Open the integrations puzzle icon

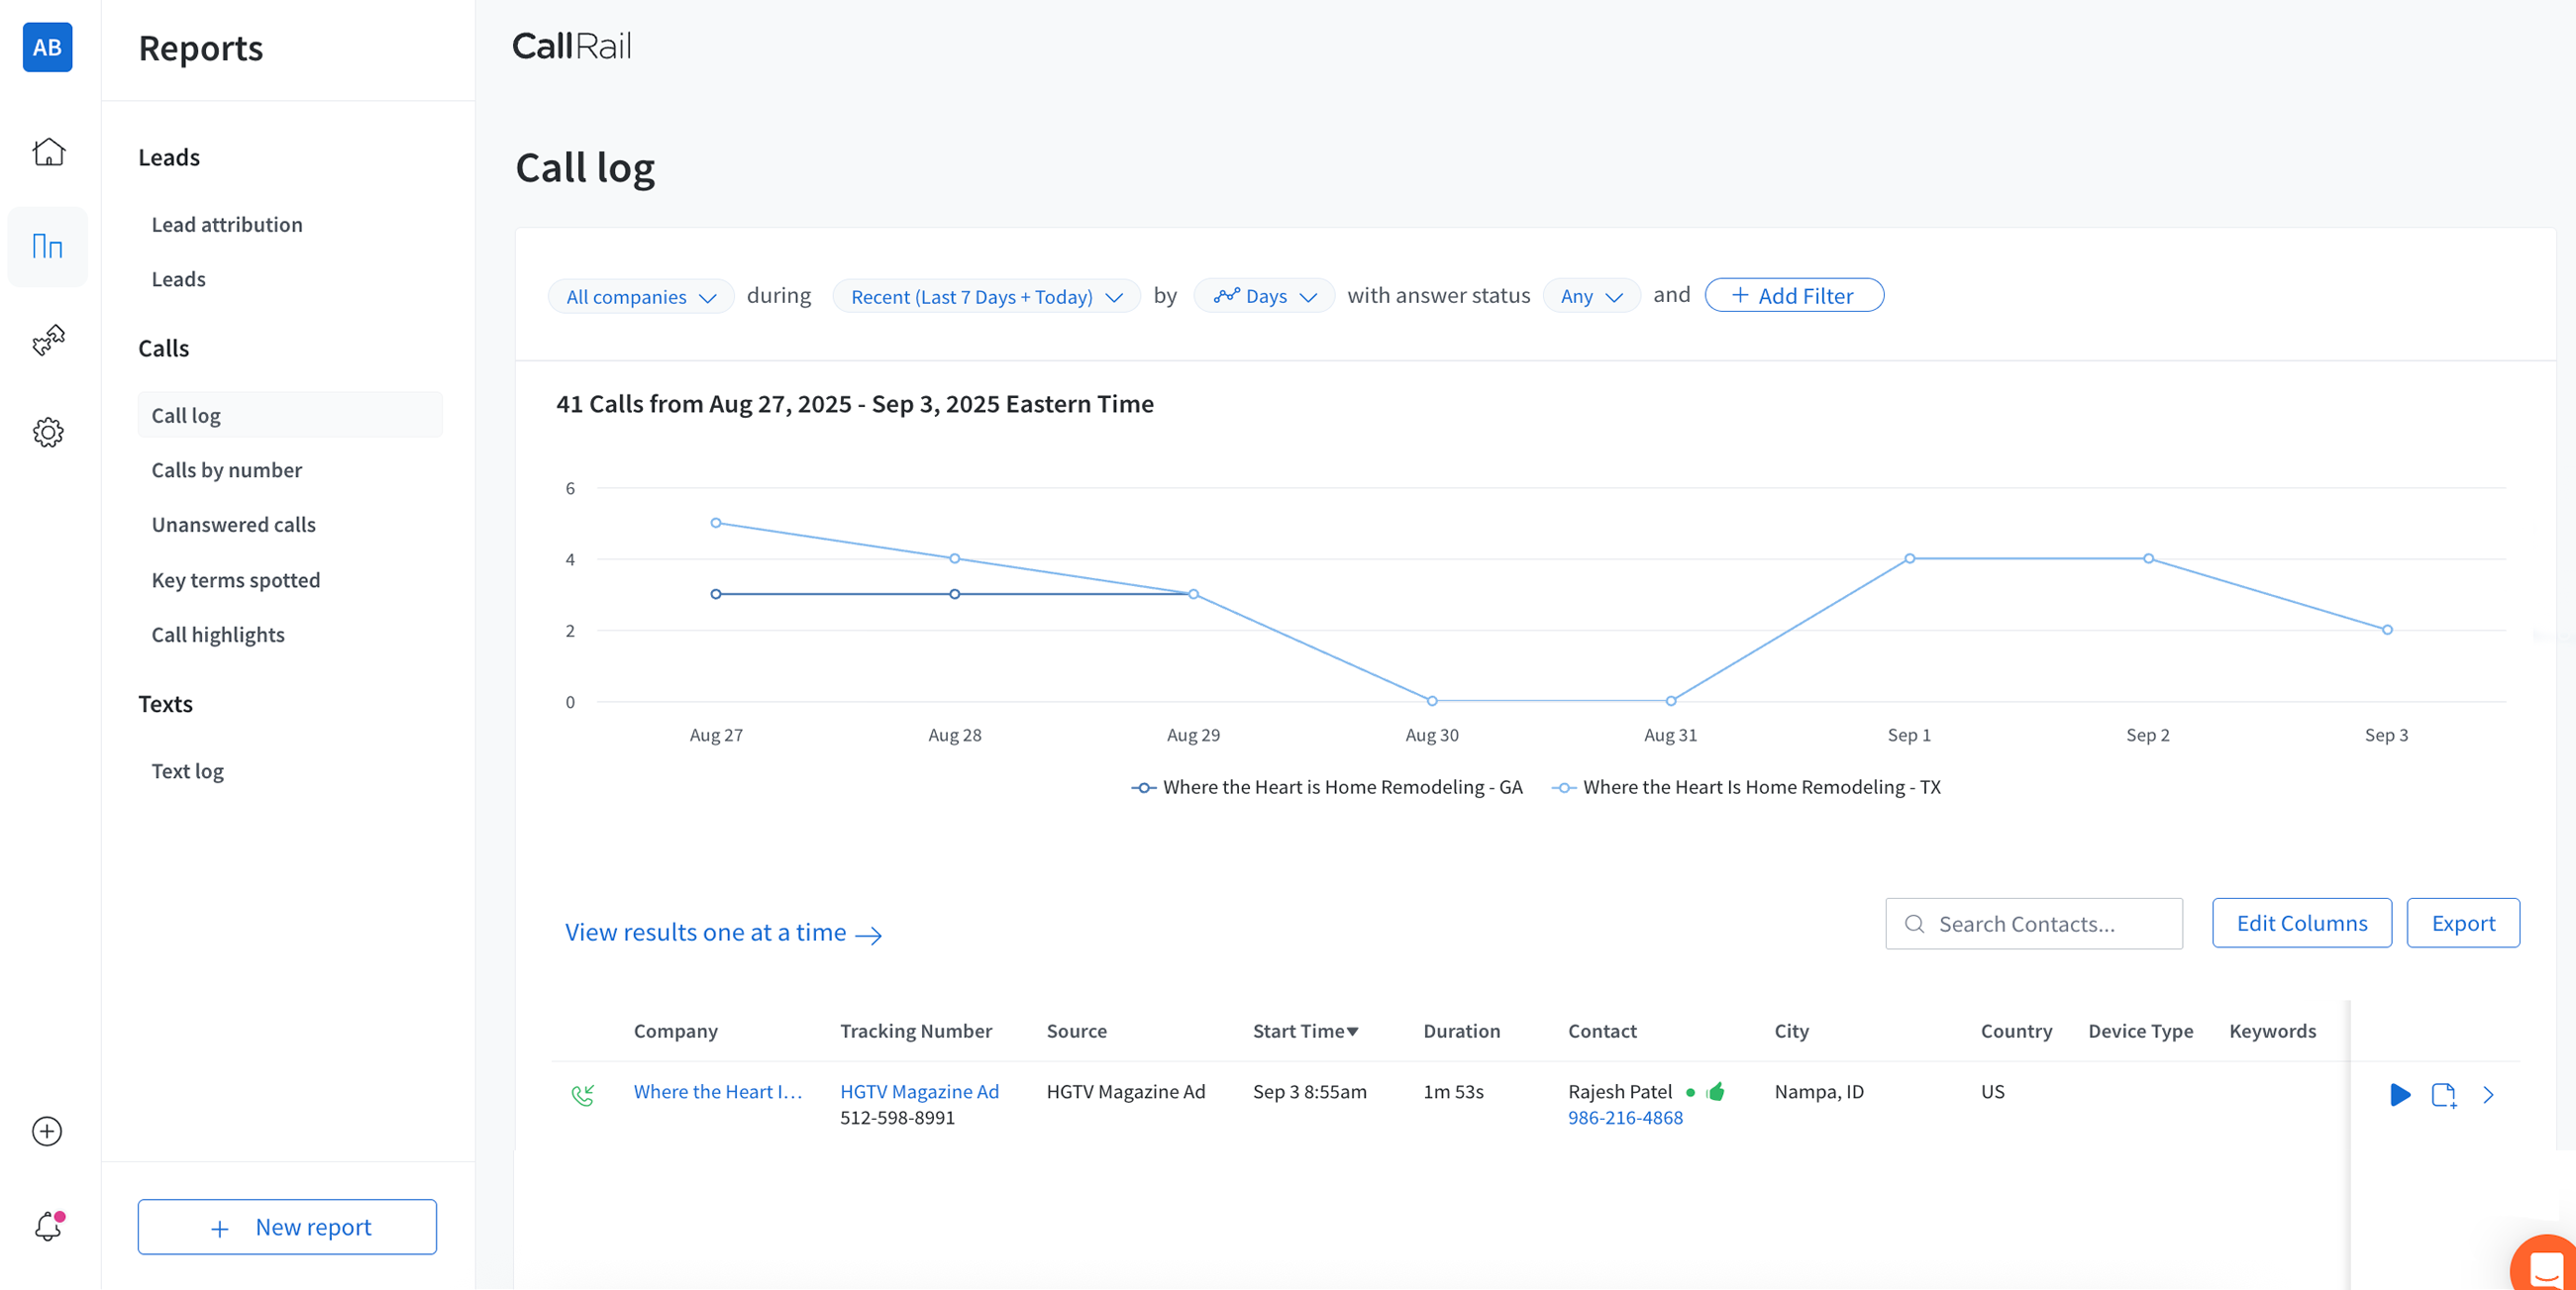click(x=48, y=340)
